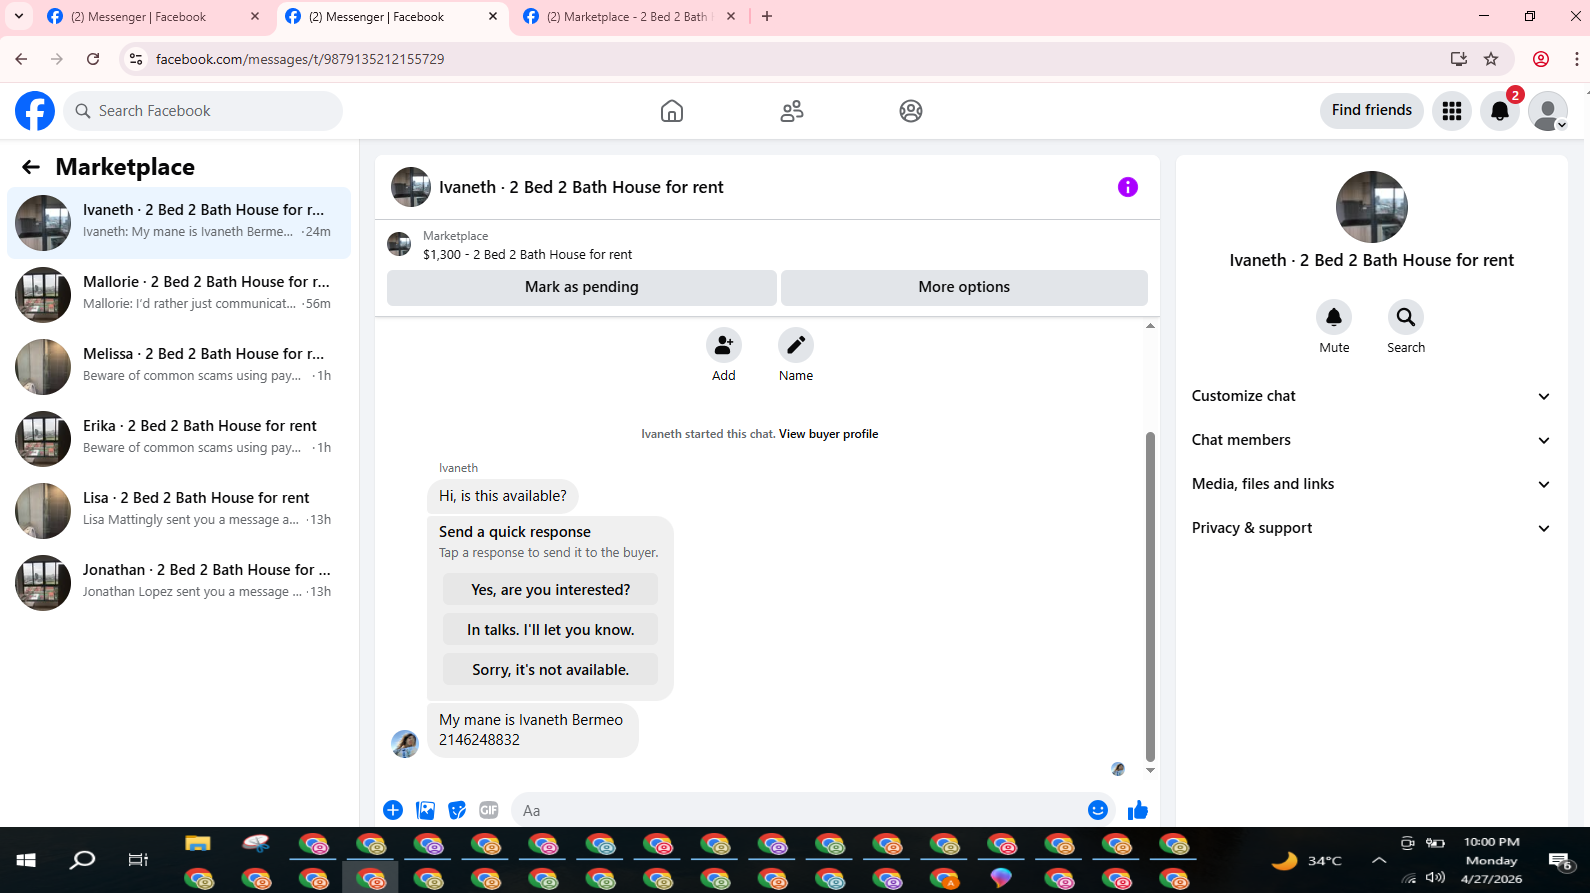Click More options button
Viewport: 1590px width, 893px height.
(964, 287)
